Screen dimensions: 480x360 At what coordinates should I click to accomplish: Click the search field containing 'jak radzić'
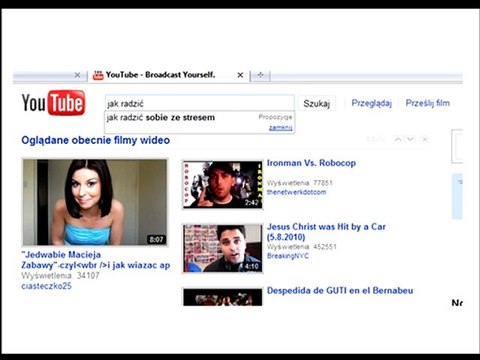[200, 103]
